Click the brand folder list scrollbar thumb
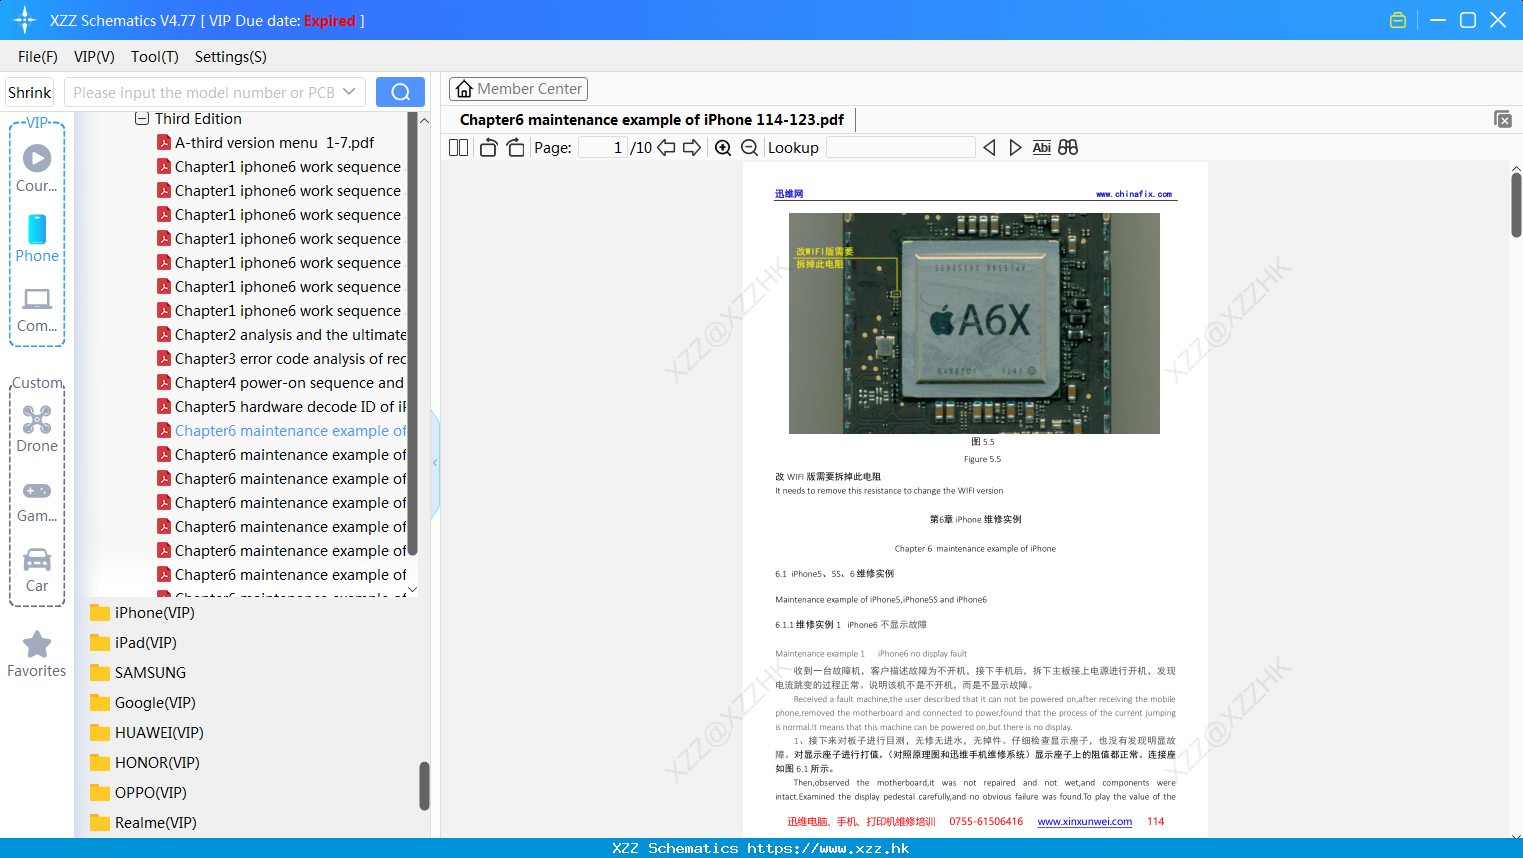Viewport: 1523px width, 858px height. click(x=424, y=786)
